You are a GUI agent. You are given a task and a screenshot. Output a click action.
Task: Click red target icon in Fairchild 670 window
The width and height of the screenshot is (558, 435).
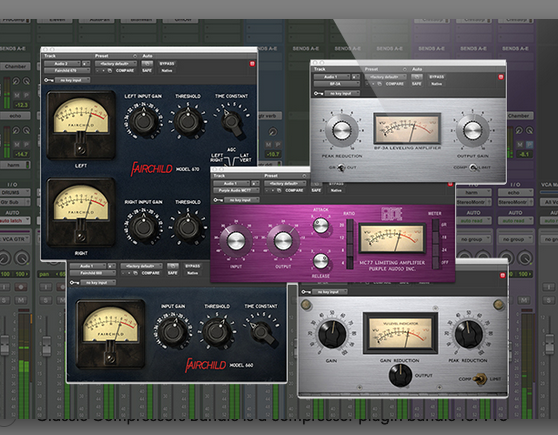(252, 64)
